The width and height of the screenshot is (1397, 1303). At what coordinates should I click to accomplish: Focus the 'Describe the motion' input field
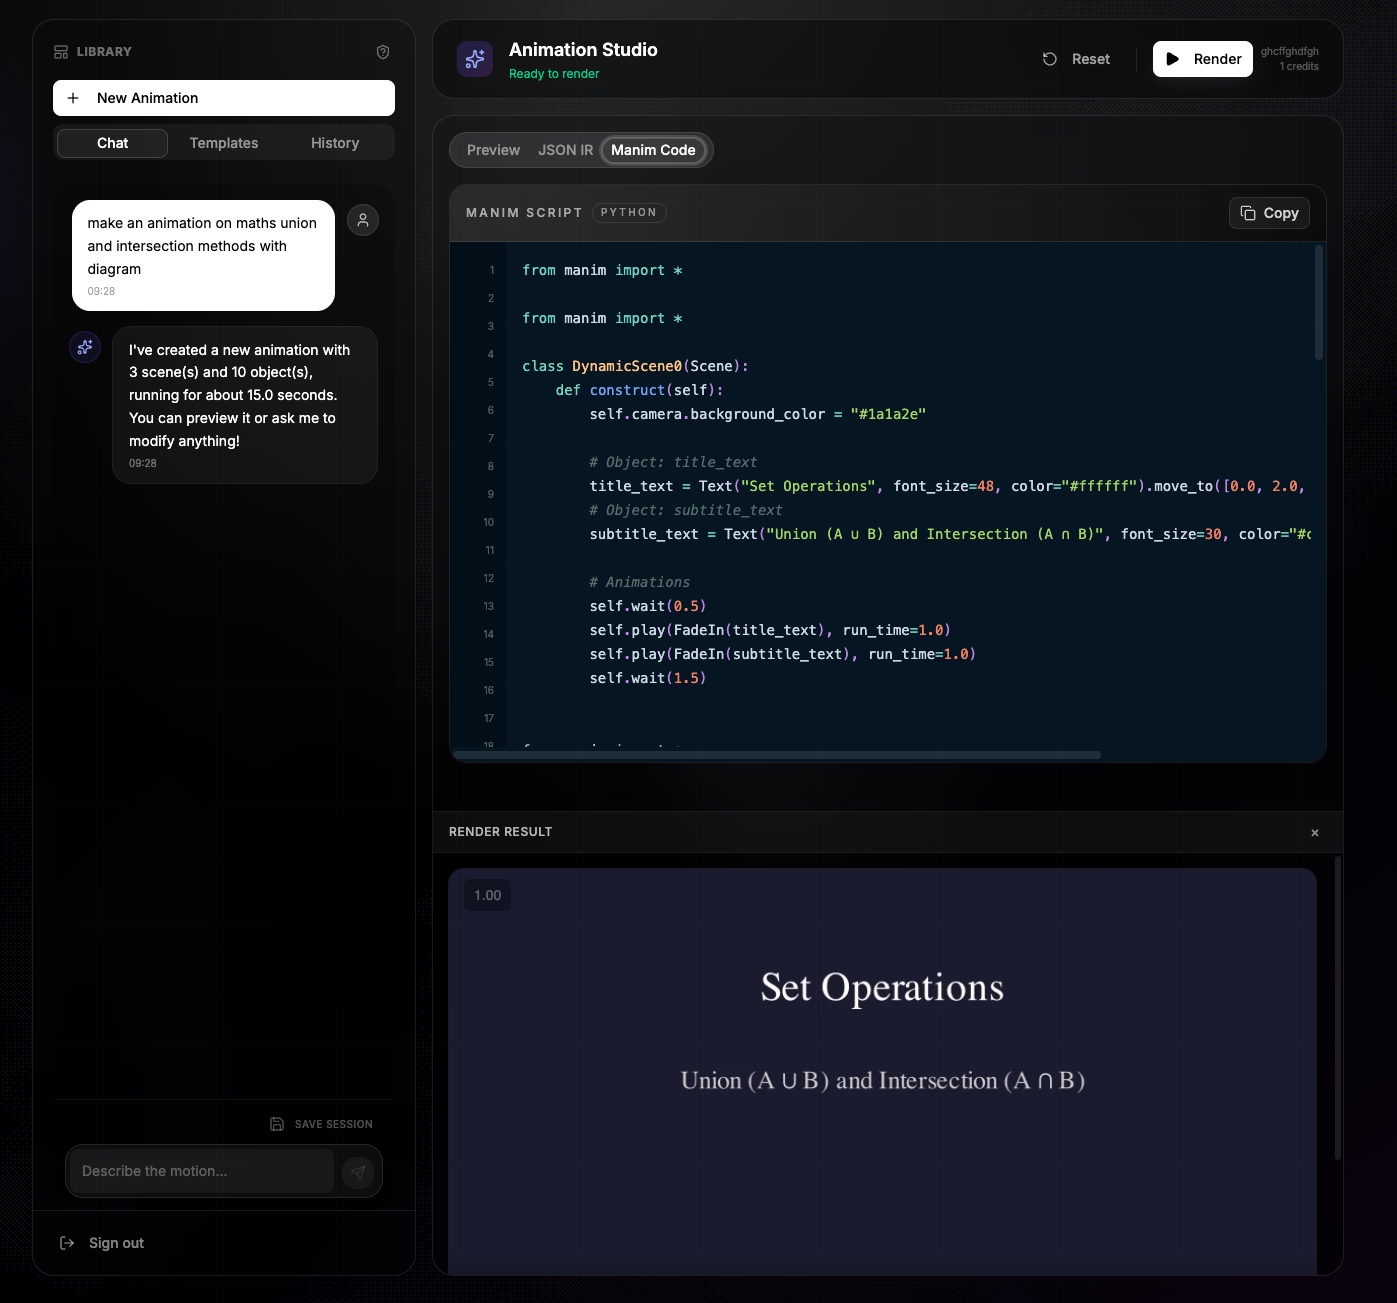point(200,1171)
